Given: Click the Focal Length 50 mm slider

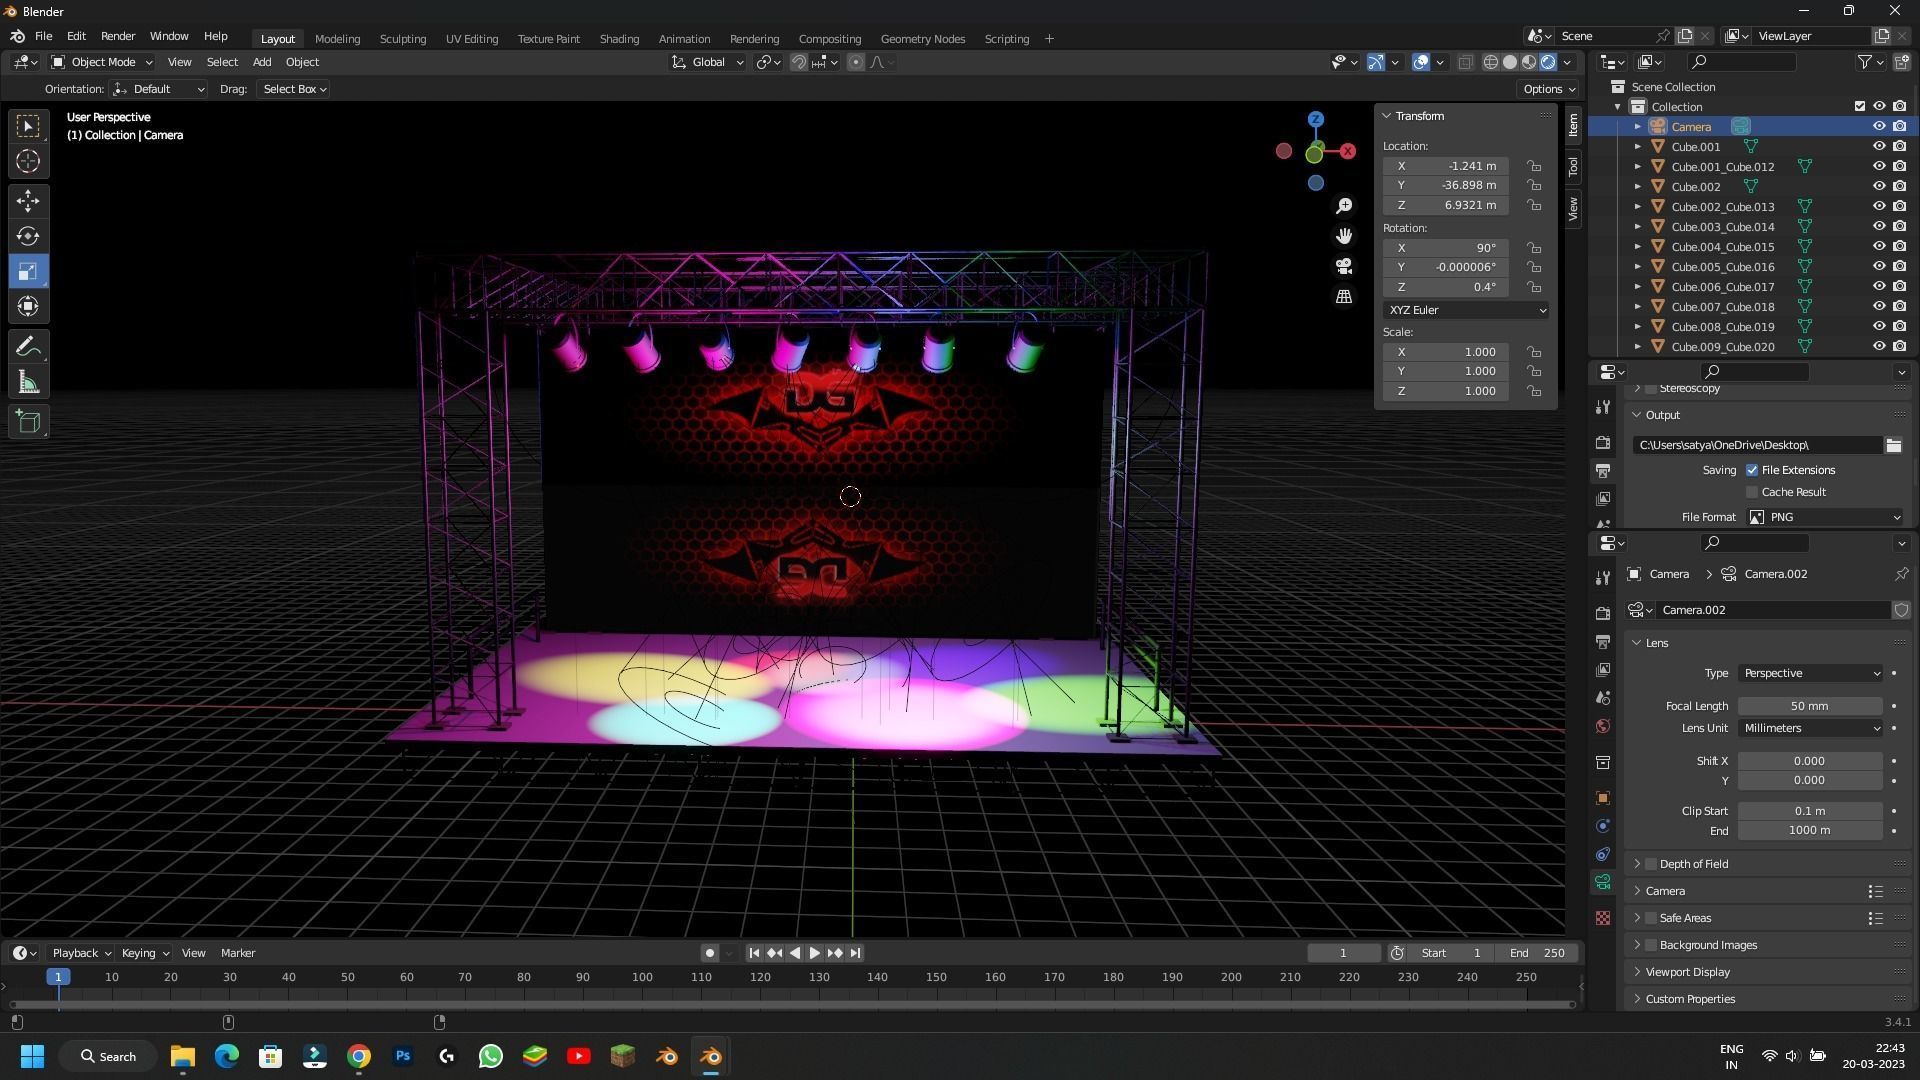Looking at the screenshot, I should pyautogui.click(x=1809, y=706).
